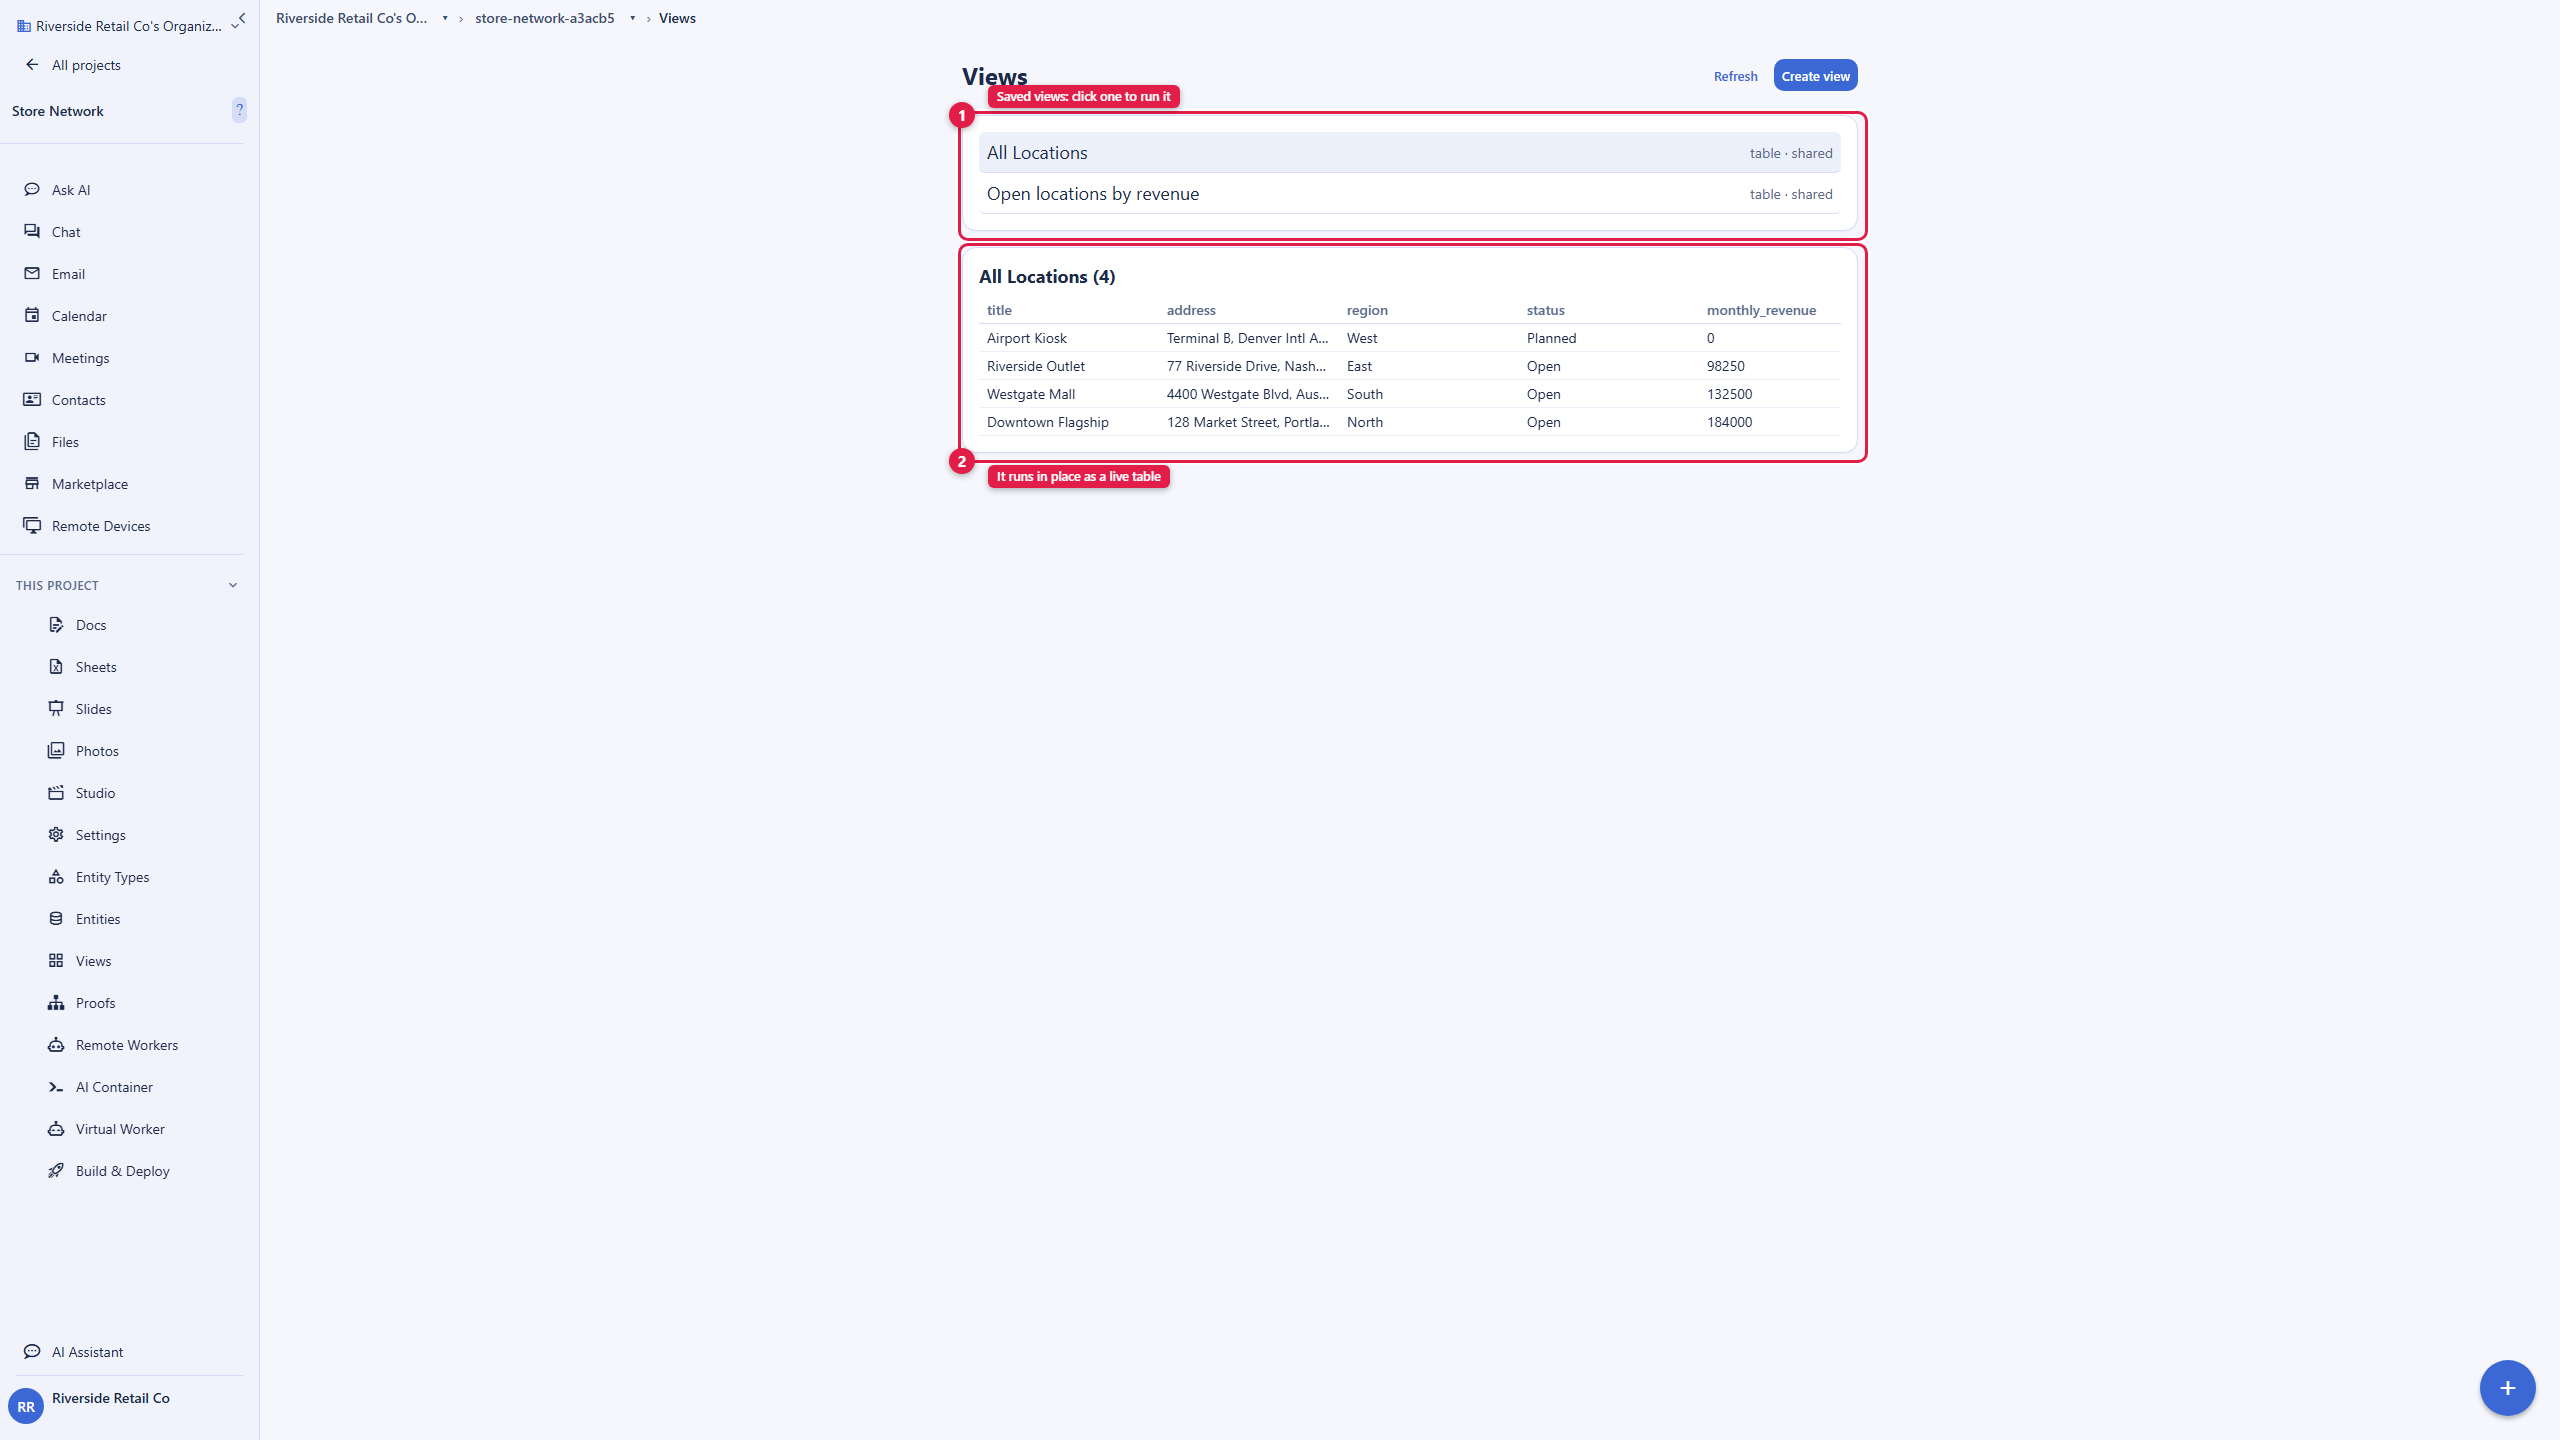
Task: Open the Marketplace storefront icon
Action: point(32,483)
